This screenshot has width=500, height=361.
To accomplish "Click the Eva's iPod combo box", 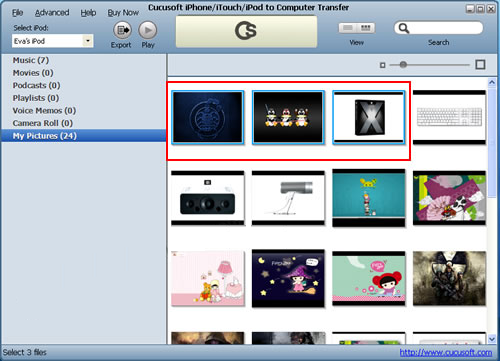I will 52,41.
